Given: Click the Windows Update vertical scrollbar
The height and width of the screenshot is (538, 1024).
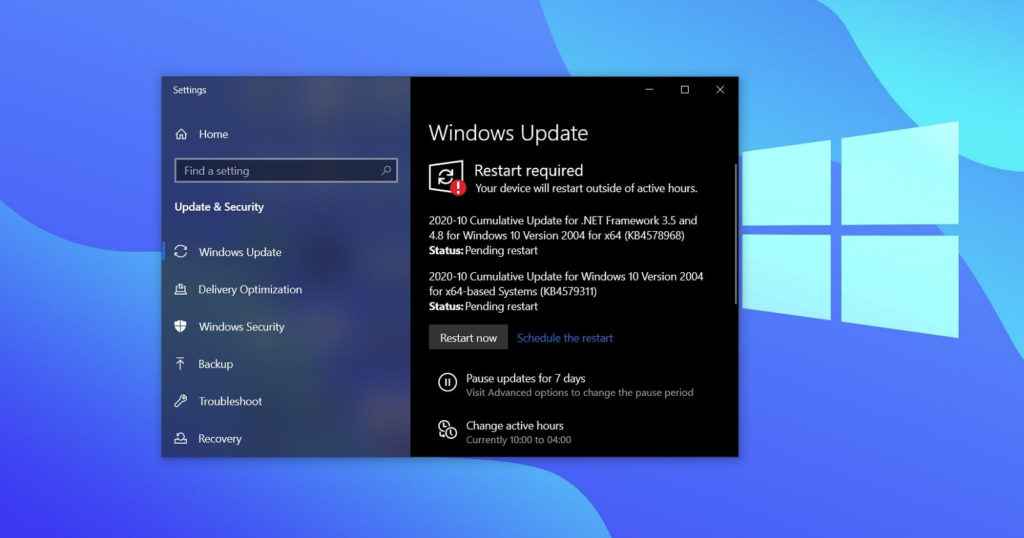Looking at the screenshot, I should click(735, 234).
